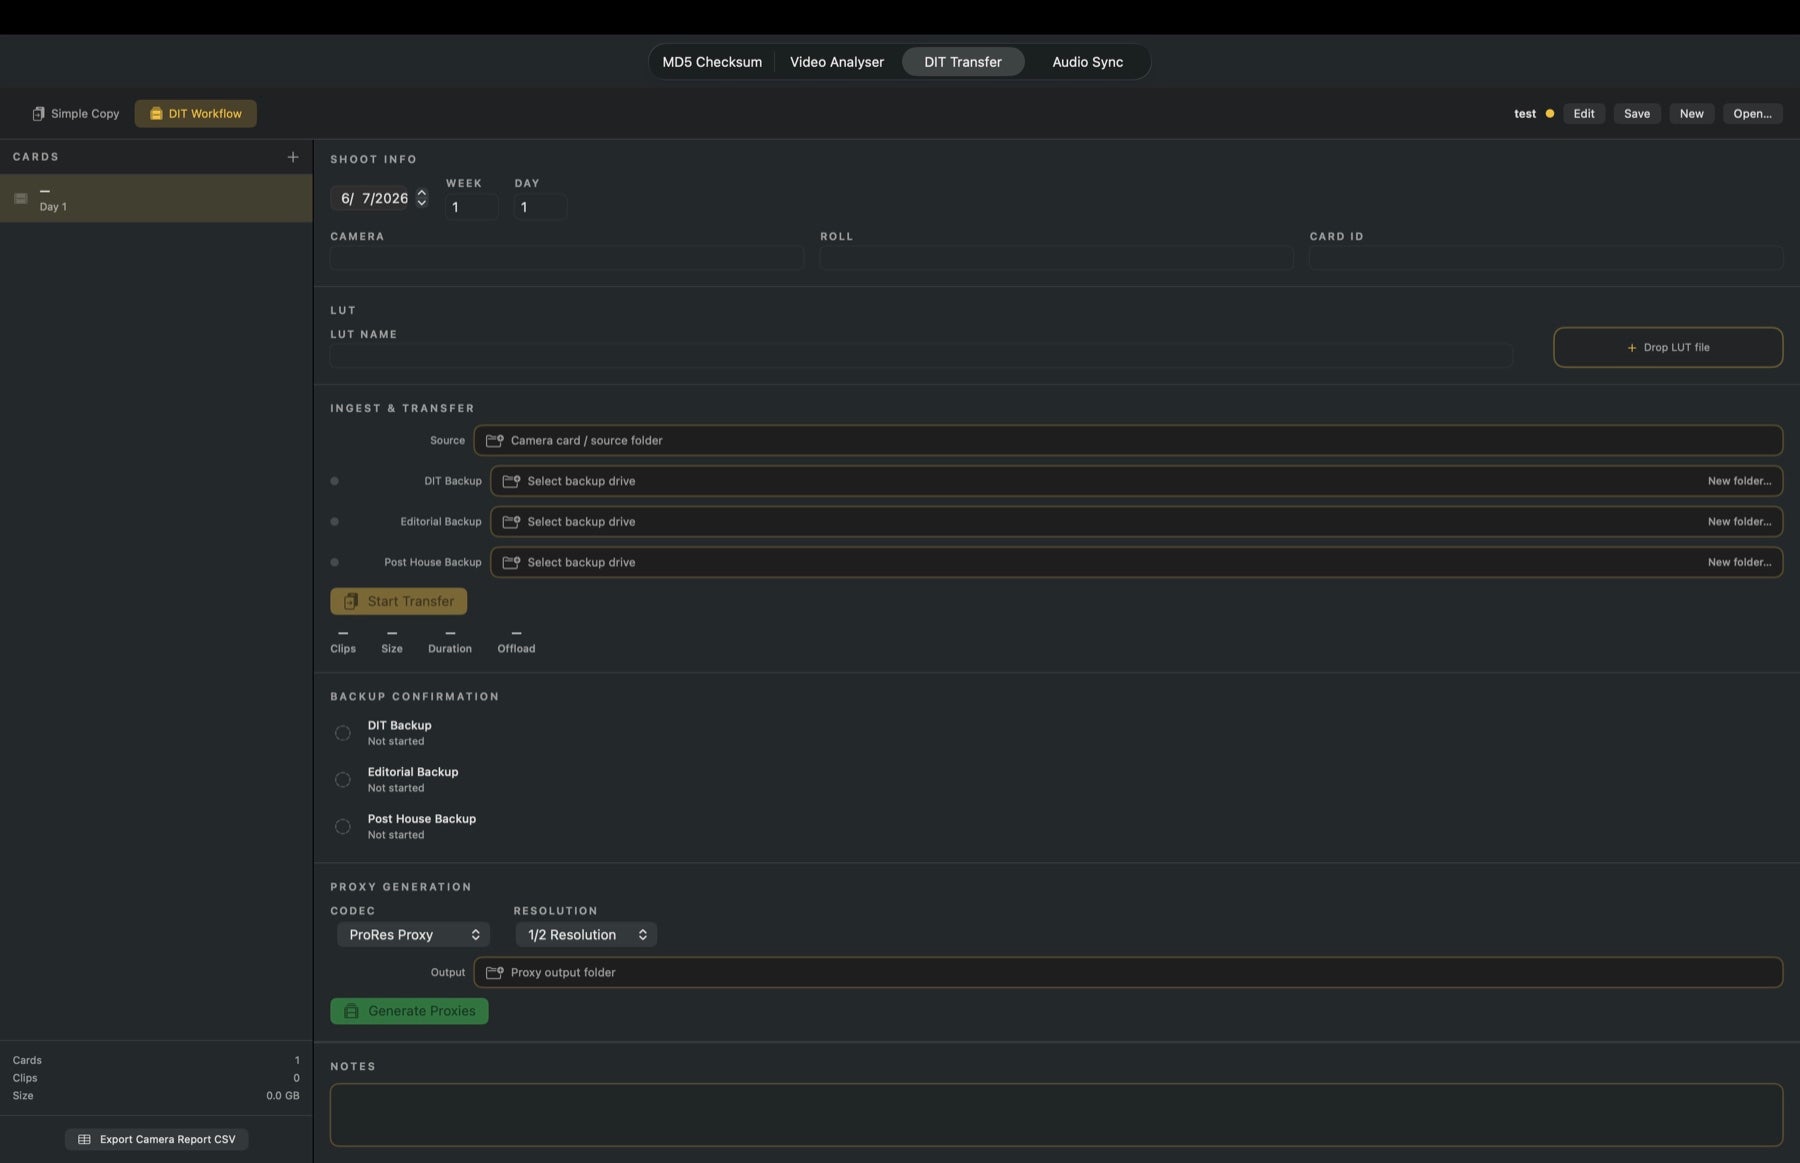The width and height of the screenshot is (1800, 1163).
Task: Click the Source folder browse icon
Action: [x=494, y=440]
